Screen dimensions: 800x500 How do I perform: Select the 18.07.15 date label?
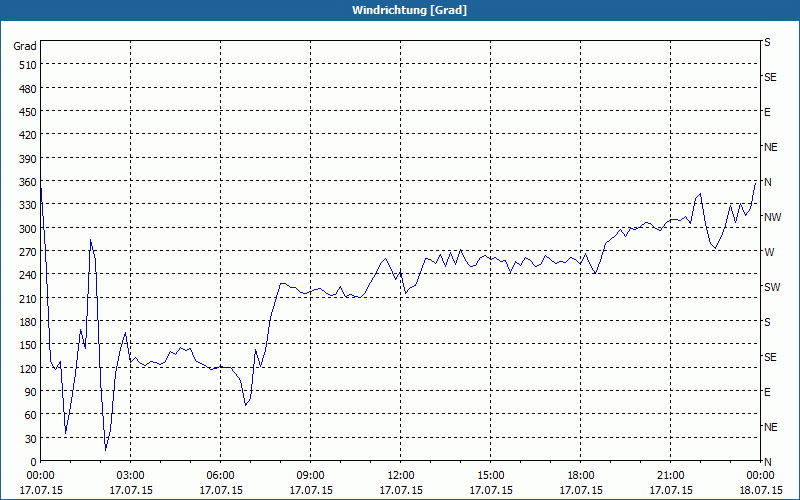760,490
